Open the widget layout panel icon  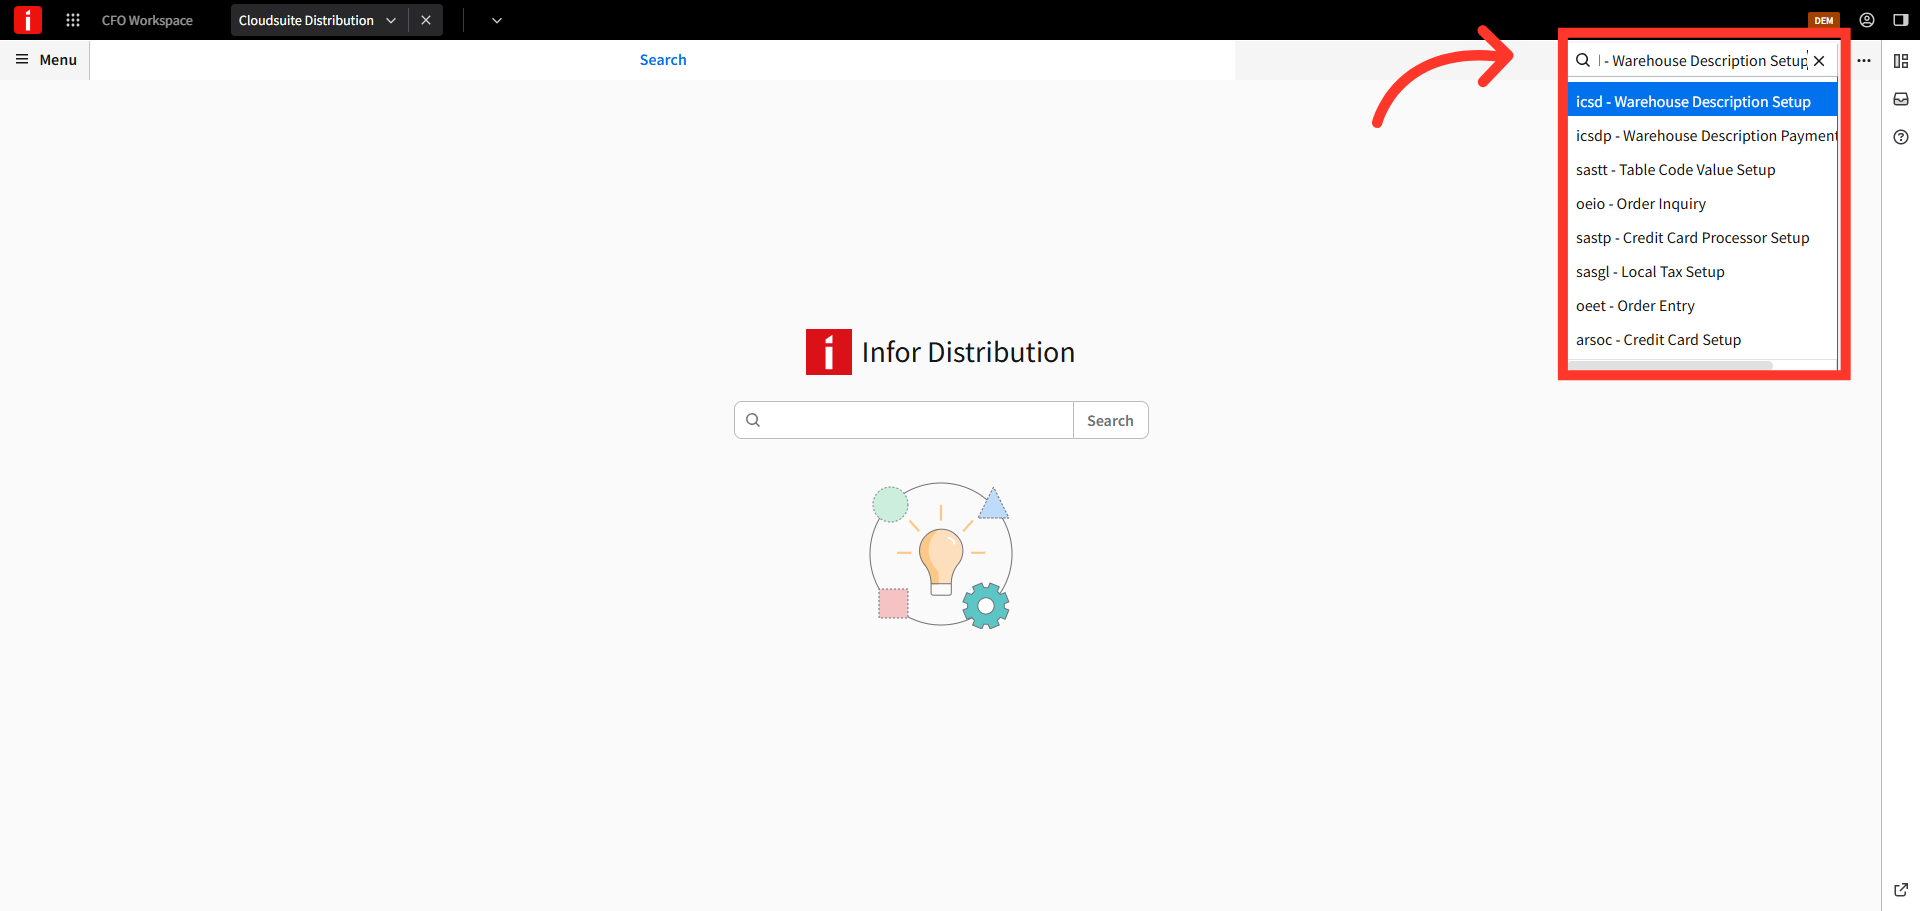pyautogui.click(x=1901, y=61)
